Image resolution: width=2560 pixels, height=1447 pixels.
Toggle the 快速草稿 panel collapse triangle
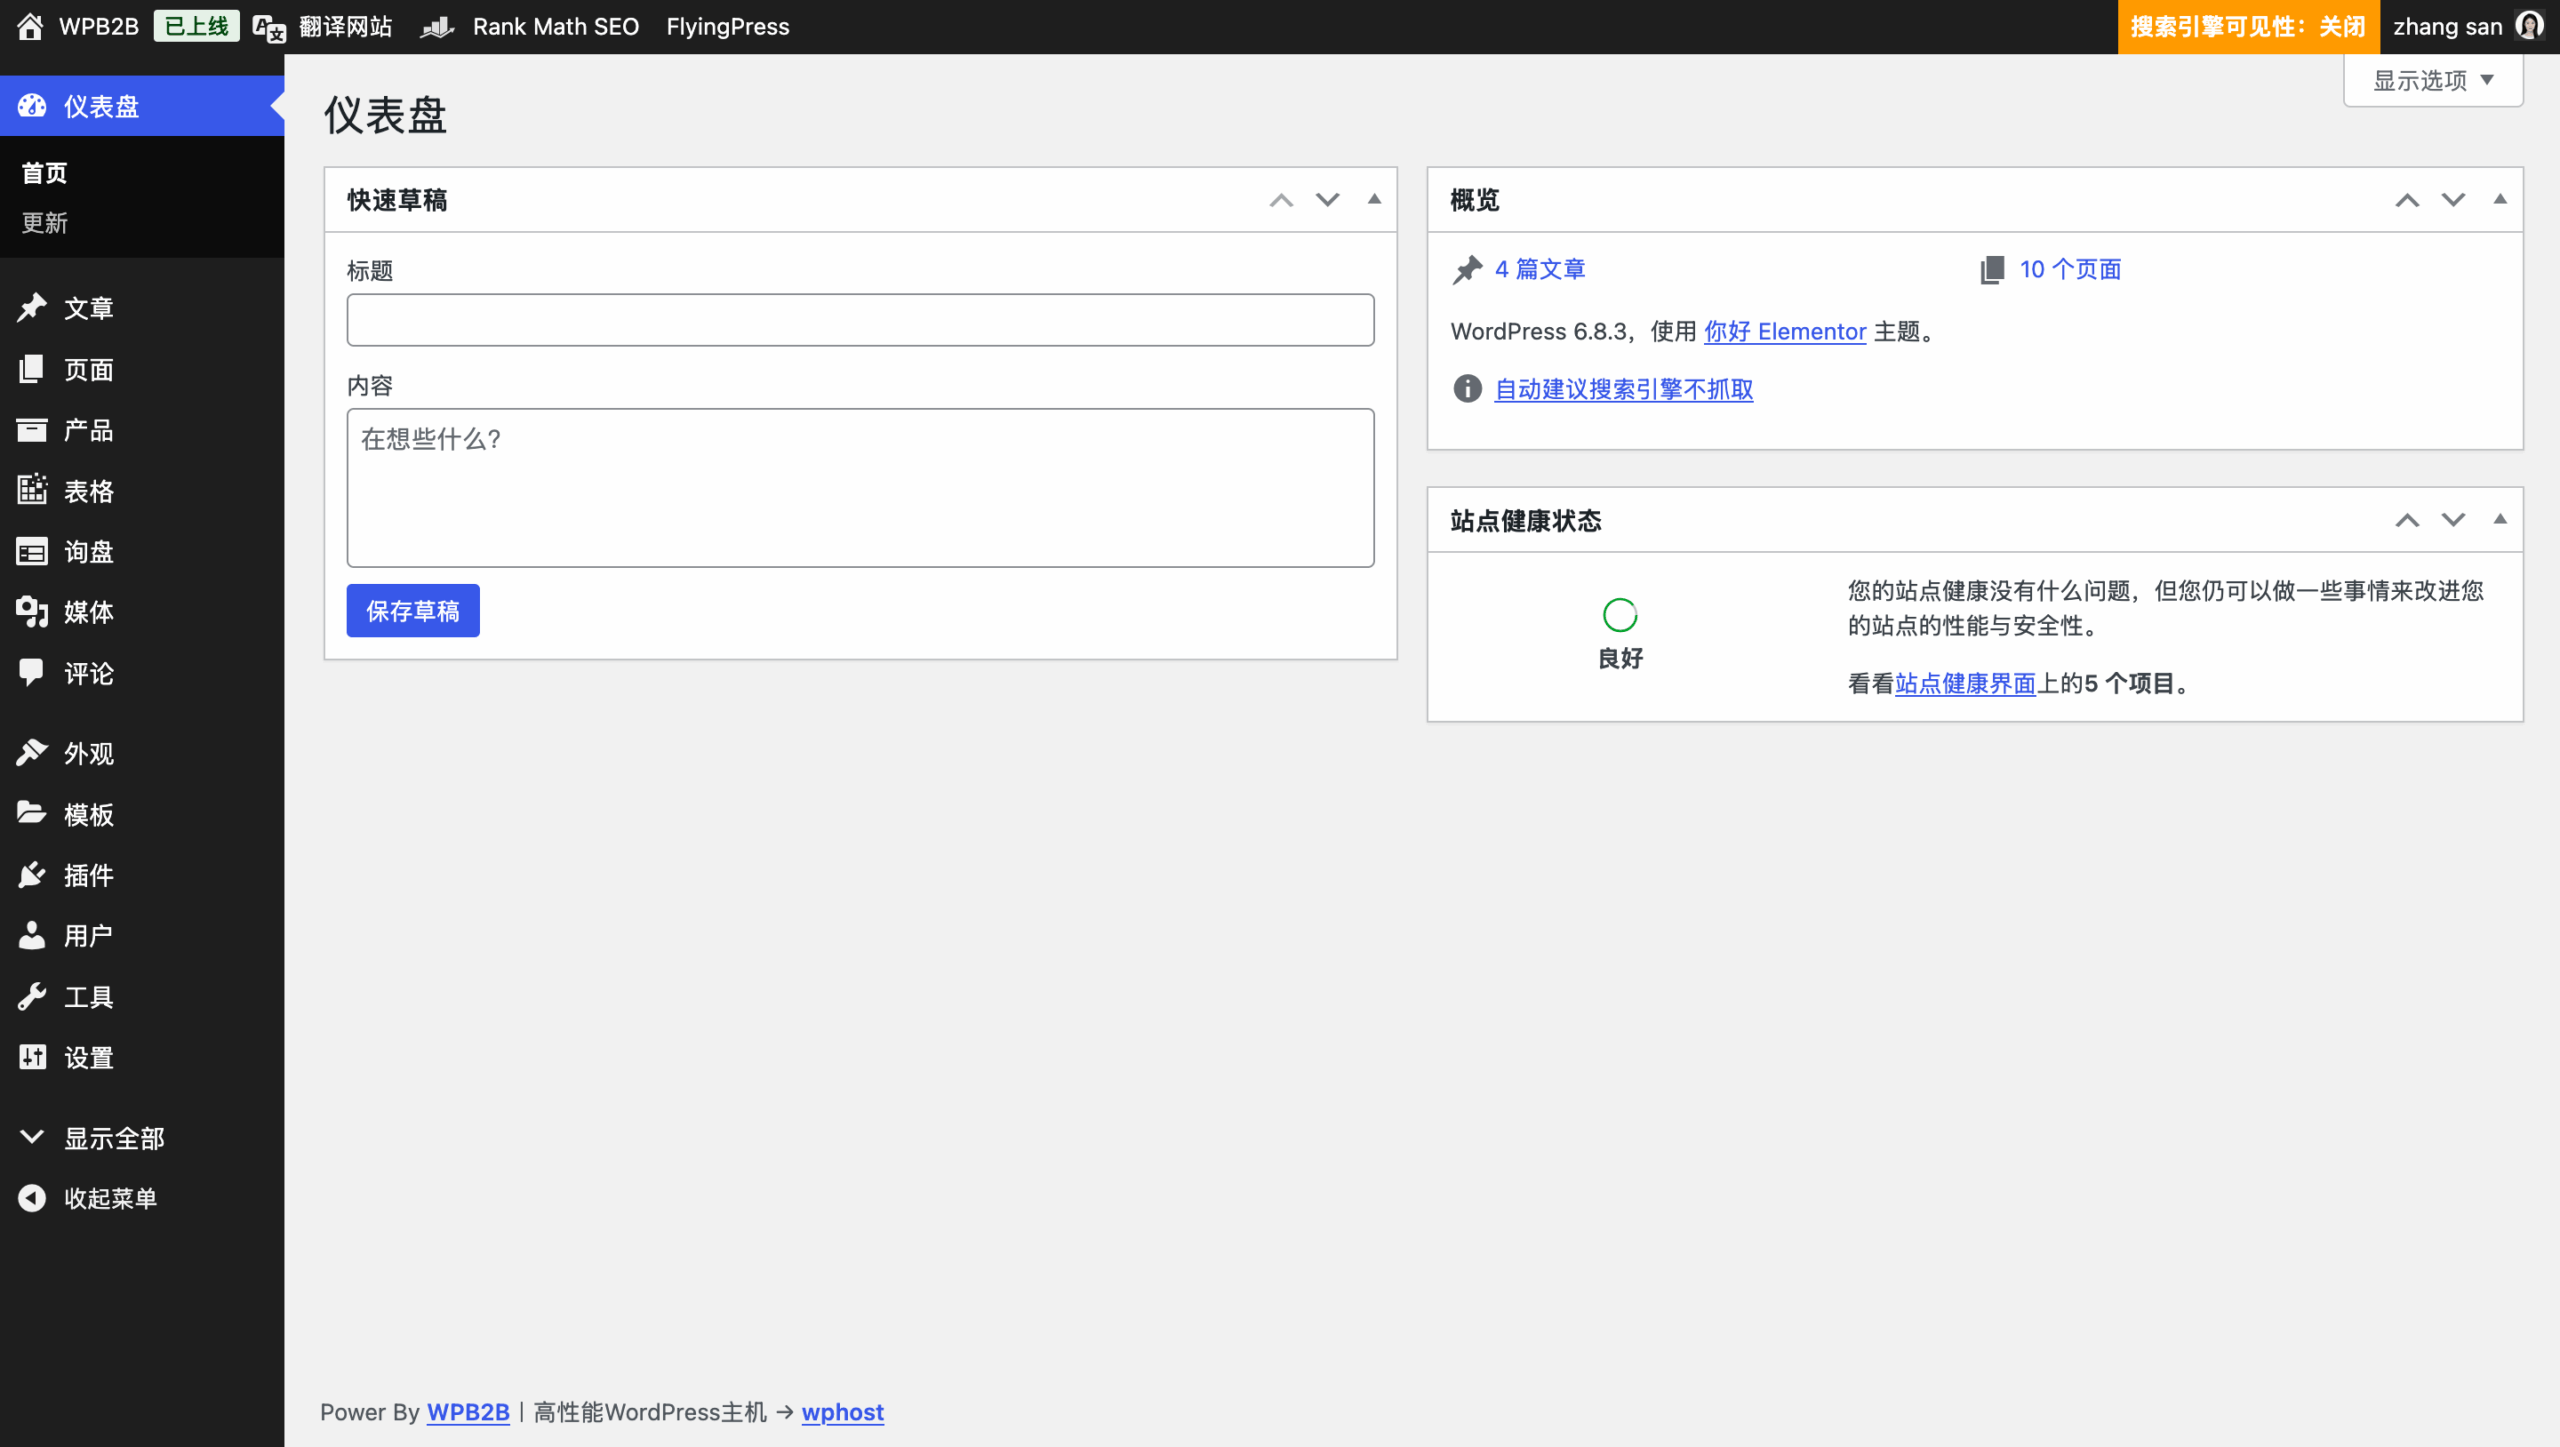1374,199
